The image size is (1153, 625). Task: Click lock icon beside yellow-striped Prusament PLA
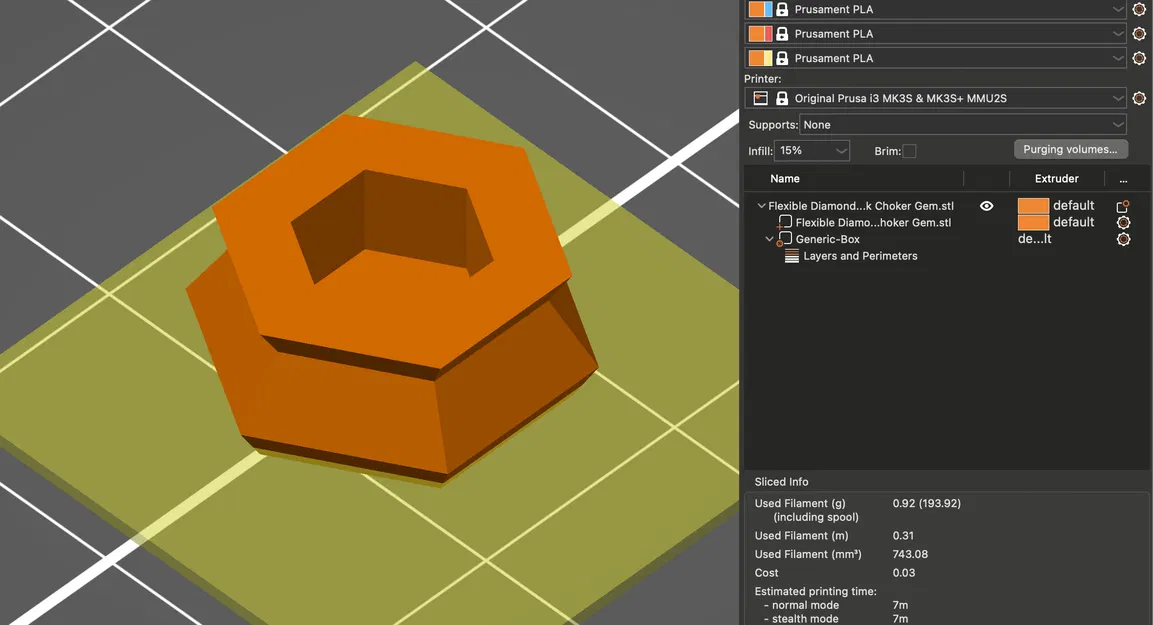(782, 58)
